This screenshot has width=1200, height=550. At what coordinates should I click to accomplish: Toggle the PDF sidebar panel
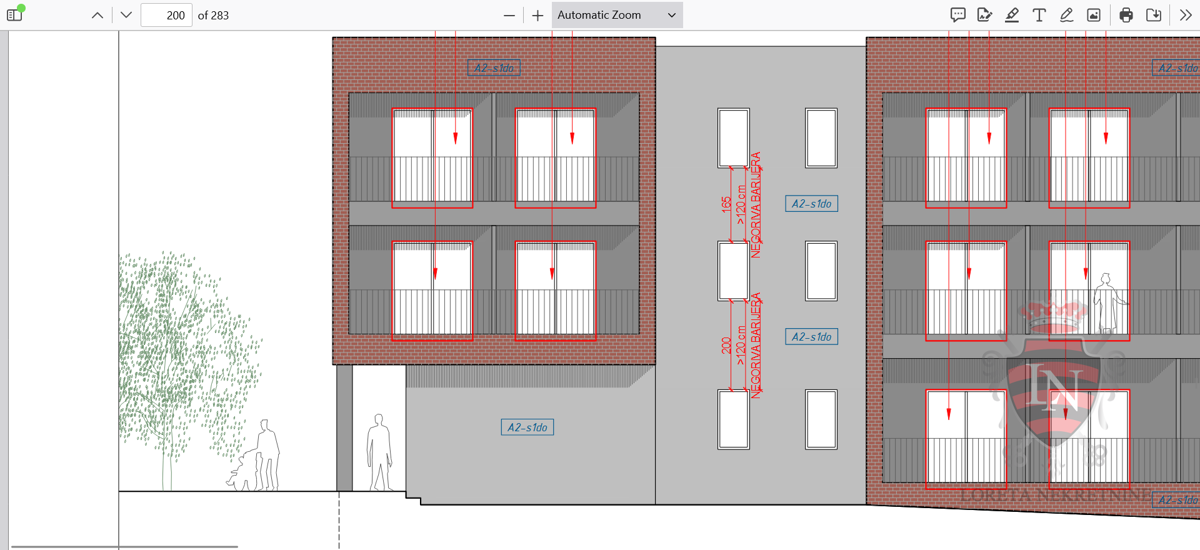pyautogui.click(x=15, y=15)
